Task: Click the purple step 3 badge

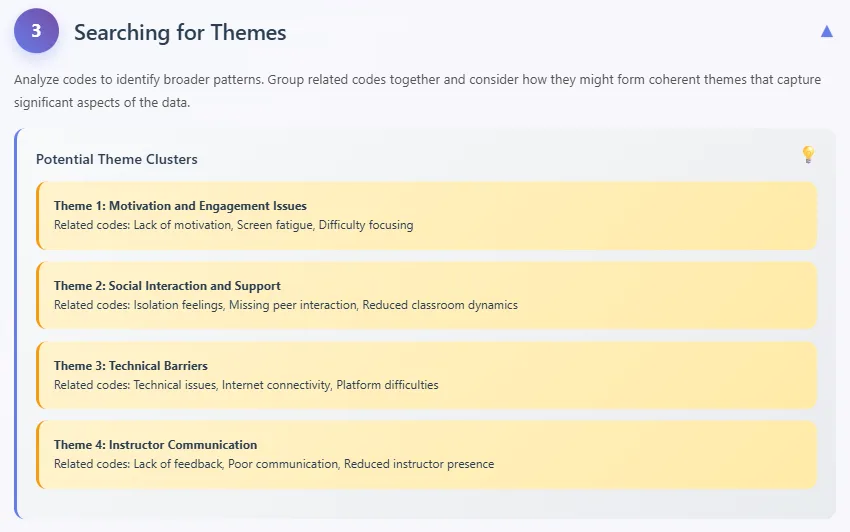Action: pos(36,31)
